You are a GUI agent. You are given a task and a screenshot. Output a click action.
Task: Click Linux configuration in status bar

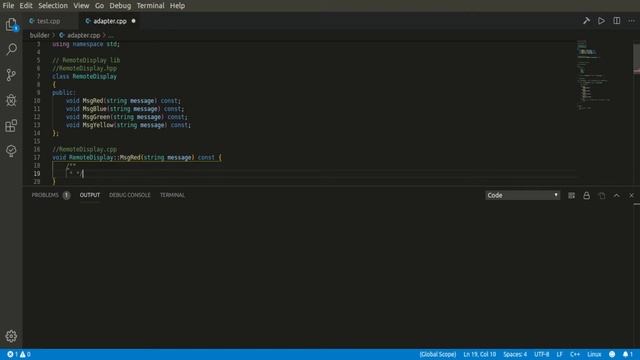[x=594, y=354]
